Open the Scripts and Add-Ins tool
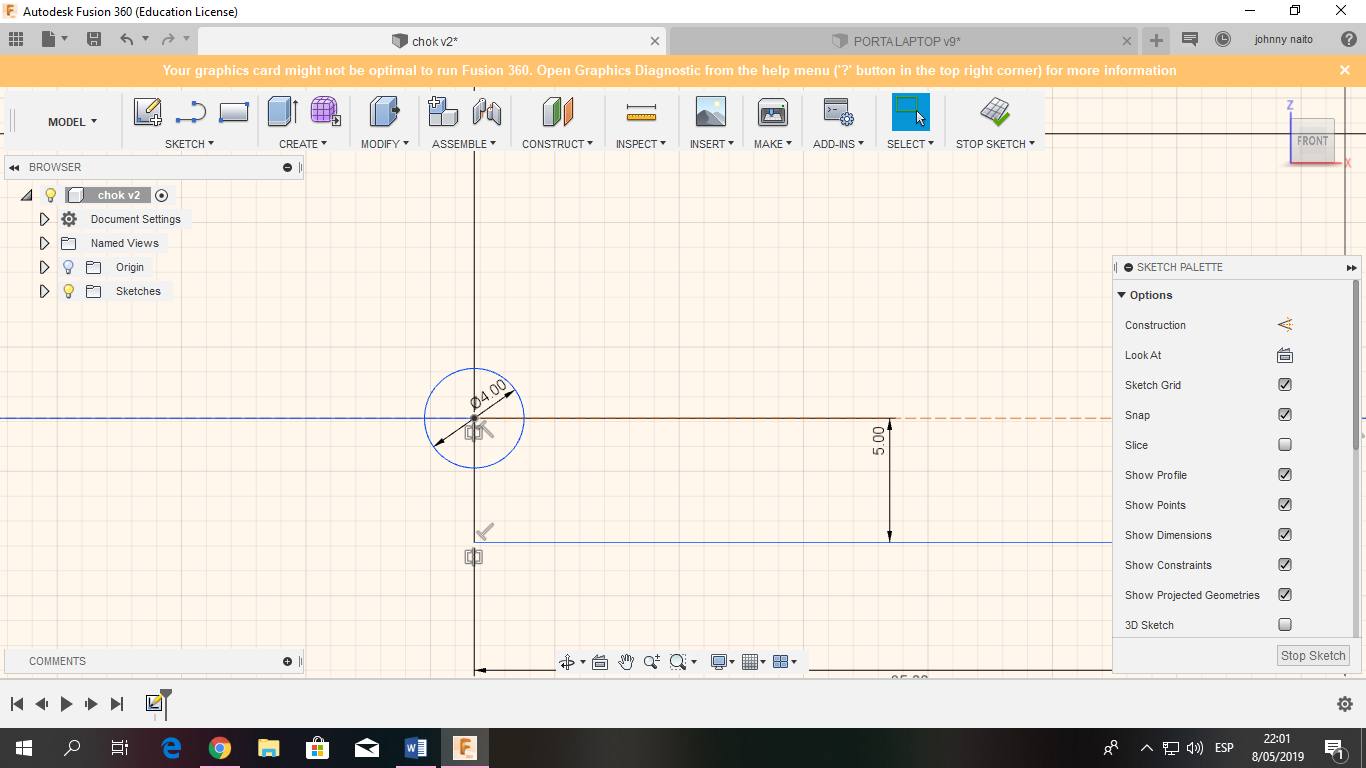The image size is (1366, 768). click(838, 112)
